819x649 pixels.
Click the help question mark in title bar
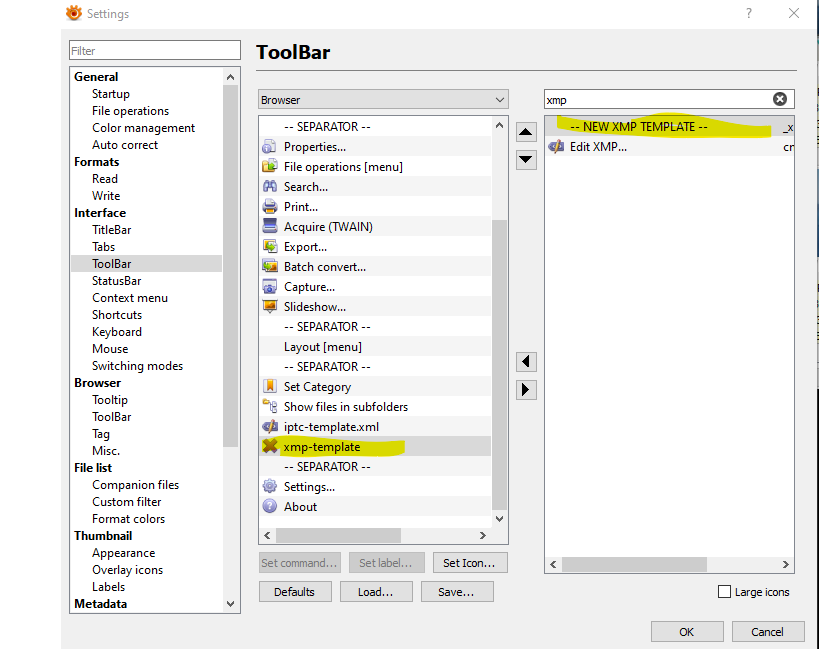(x=749, y=13)
